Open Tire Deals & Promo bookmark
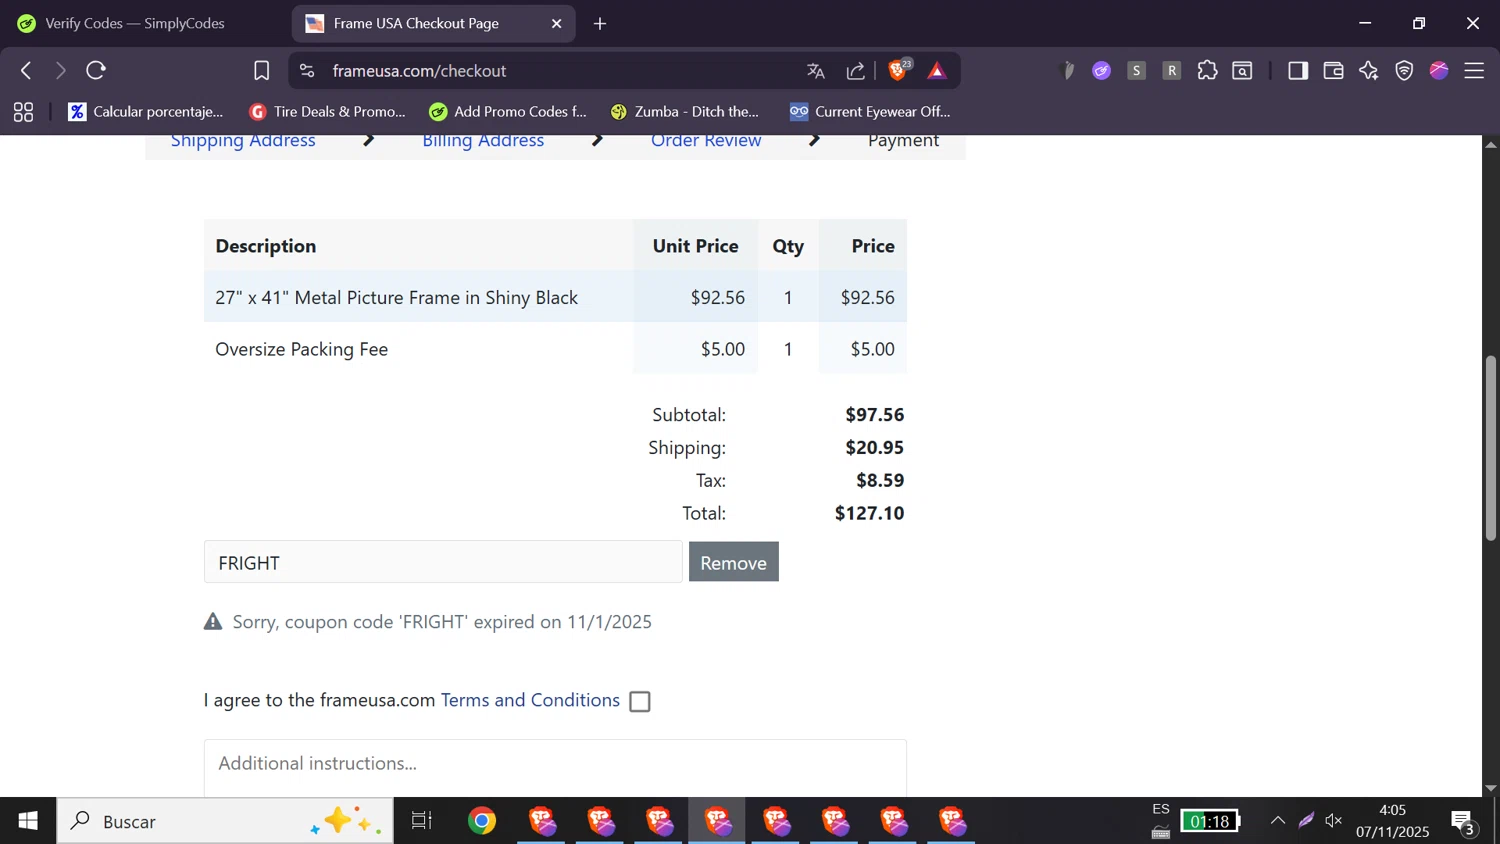Viewport: 1500px width, 844px height. 328,111
